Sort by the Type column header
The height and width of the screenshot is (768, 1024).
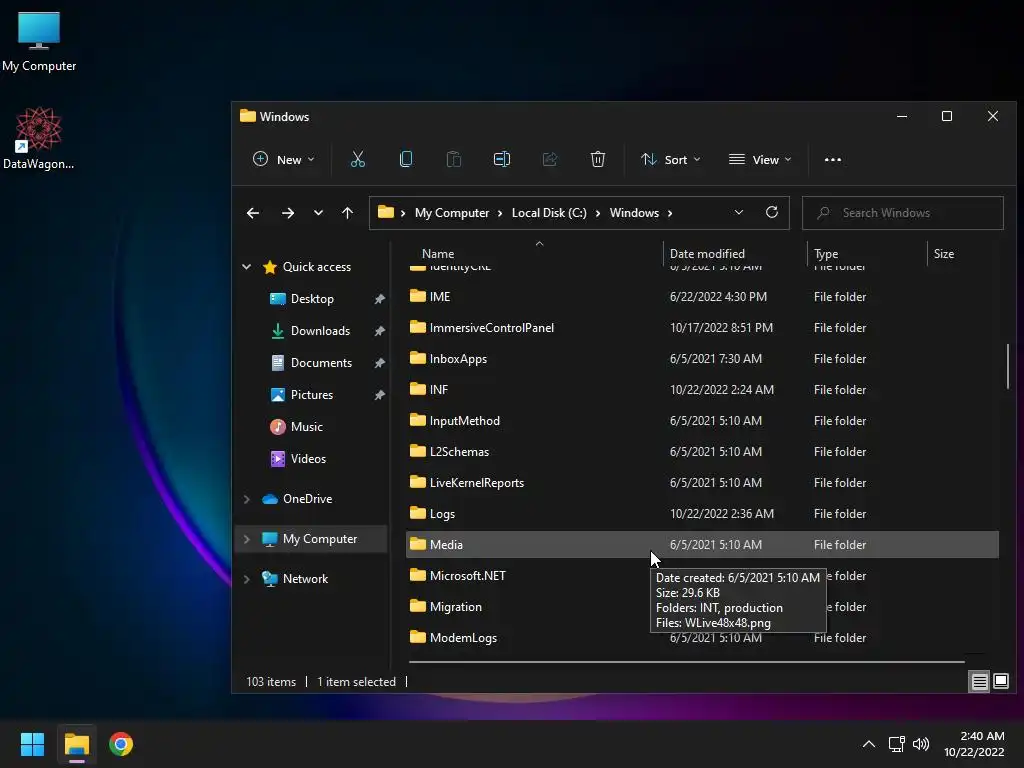[x=826, y=253]
